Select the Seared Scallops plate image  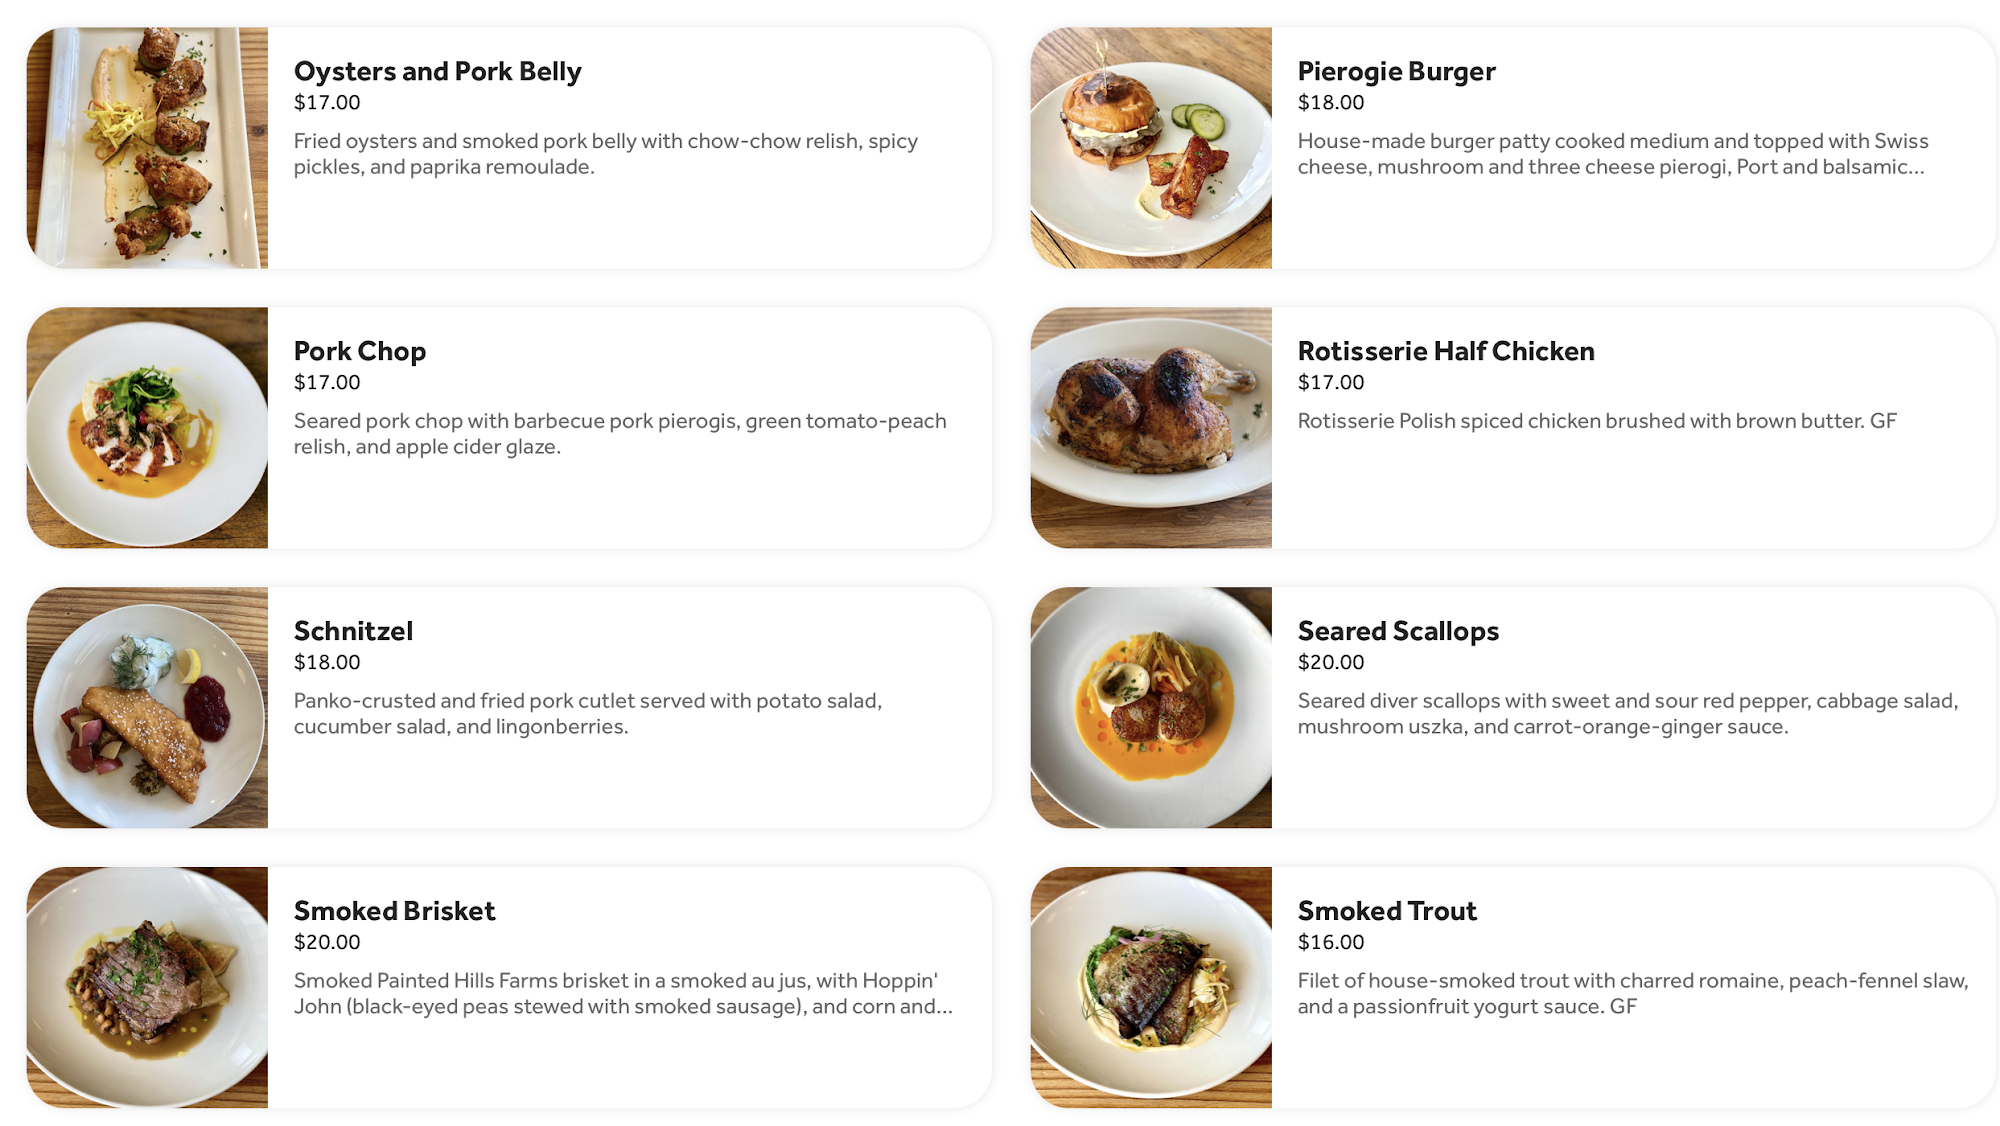pos(1151,708)
